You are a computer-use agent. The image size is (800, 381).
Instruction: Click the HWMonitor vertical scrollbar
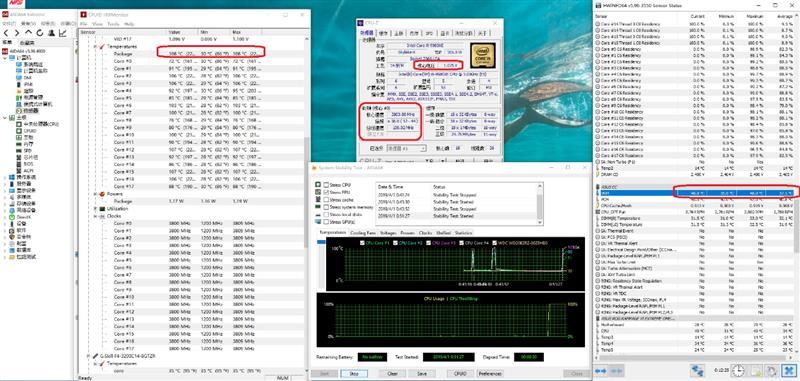click(x=307, y=192)
